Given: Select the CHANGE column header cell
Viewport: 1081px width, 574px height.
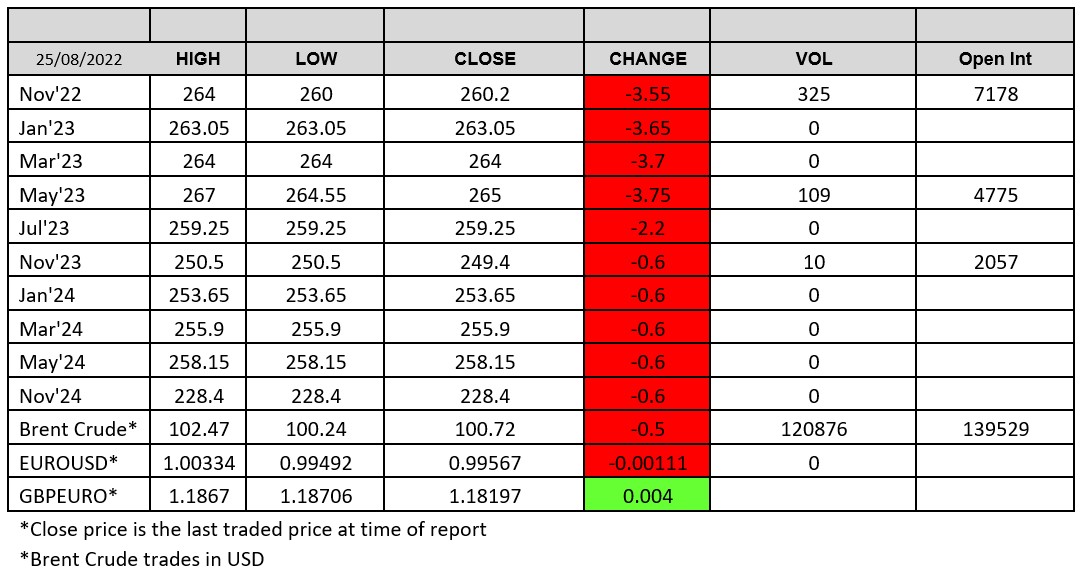Looking at the screenshot, I should [x=648, y=59].
